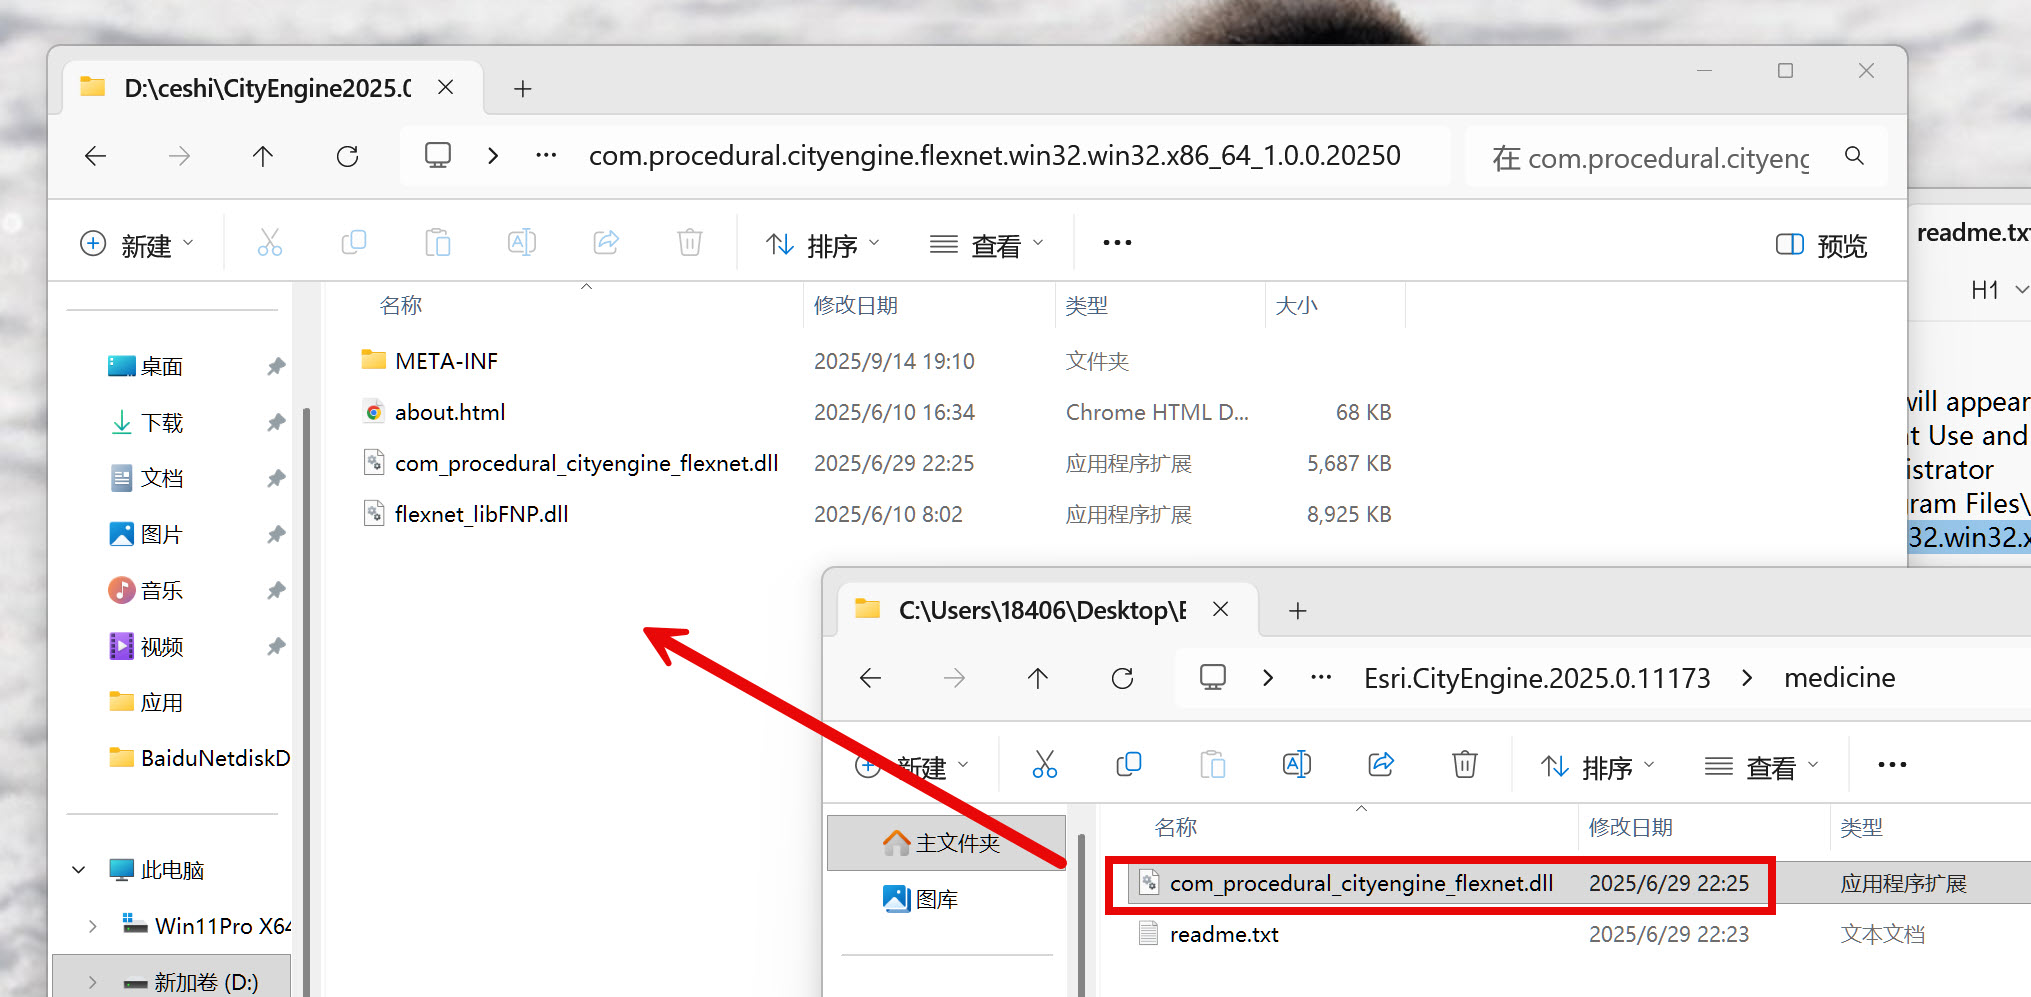Click the Delete trash icon in front window
Image resolution: width=2031 pixels, height=997 pixels.
(1464, 765)
